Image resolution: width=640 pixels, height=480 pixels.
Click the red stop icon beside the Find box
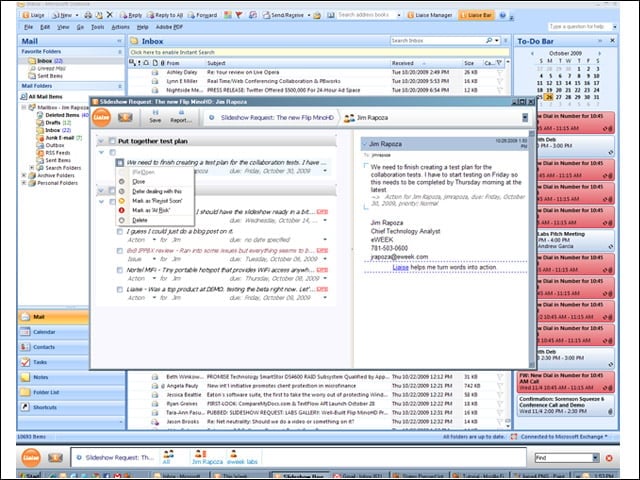click(x=609, y=458)
